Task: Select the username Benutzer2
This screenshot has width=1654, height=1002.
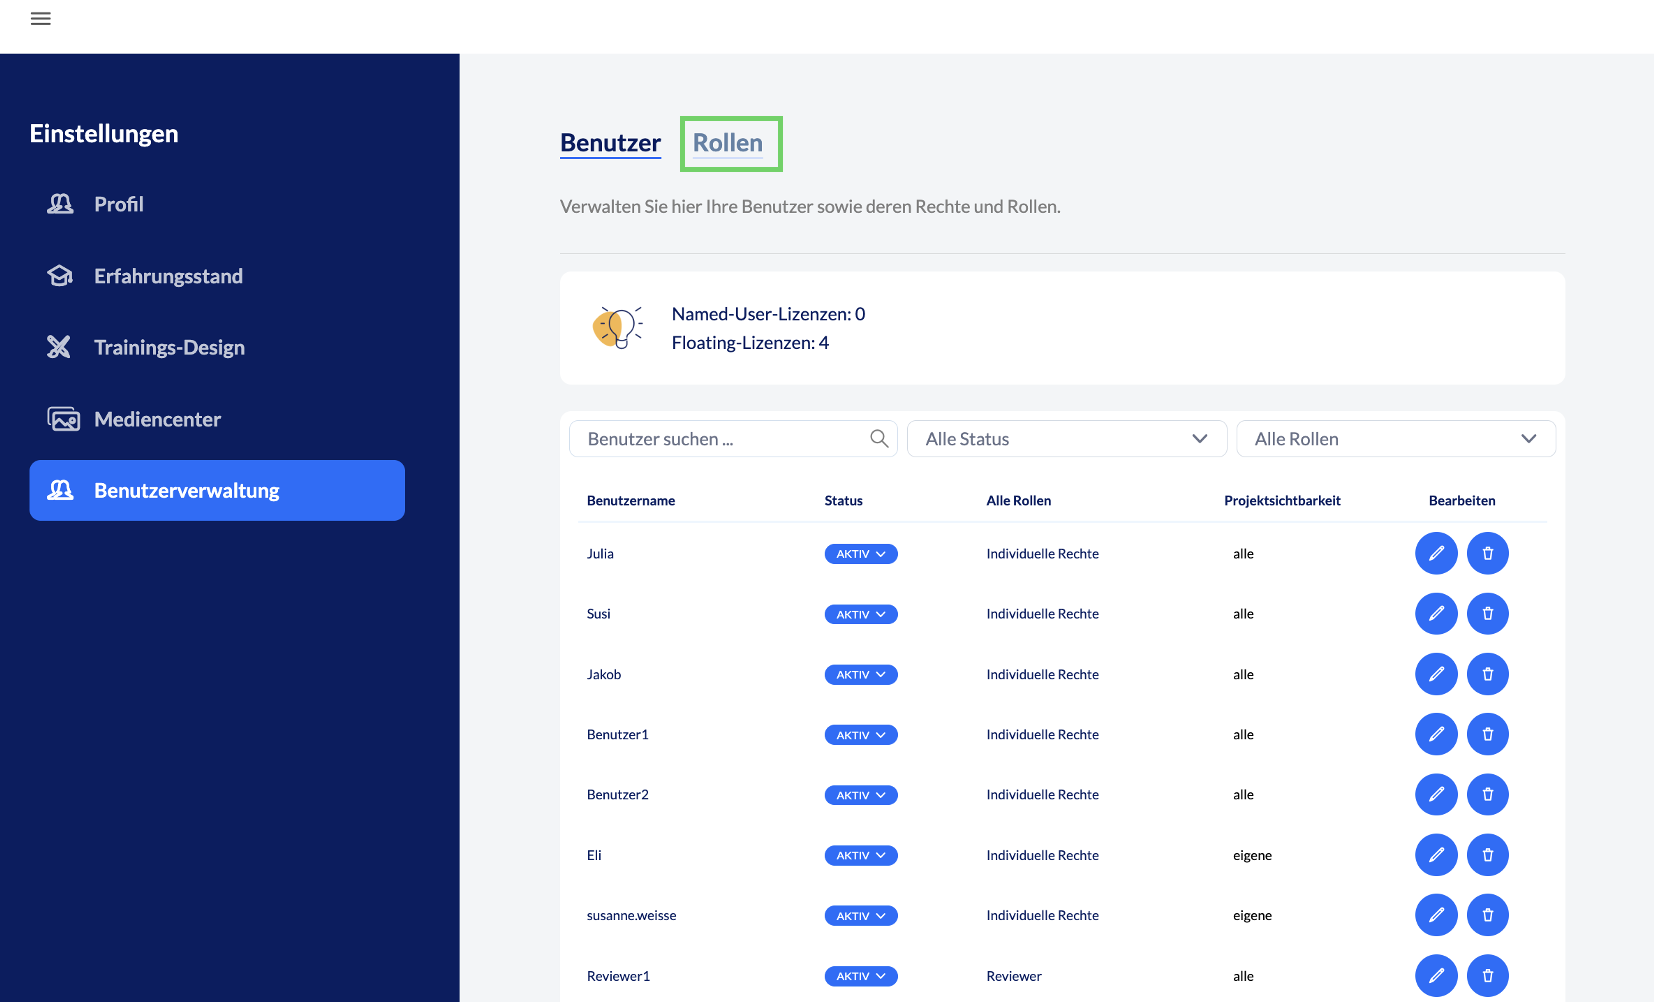Action: click(x=618, y=795)
